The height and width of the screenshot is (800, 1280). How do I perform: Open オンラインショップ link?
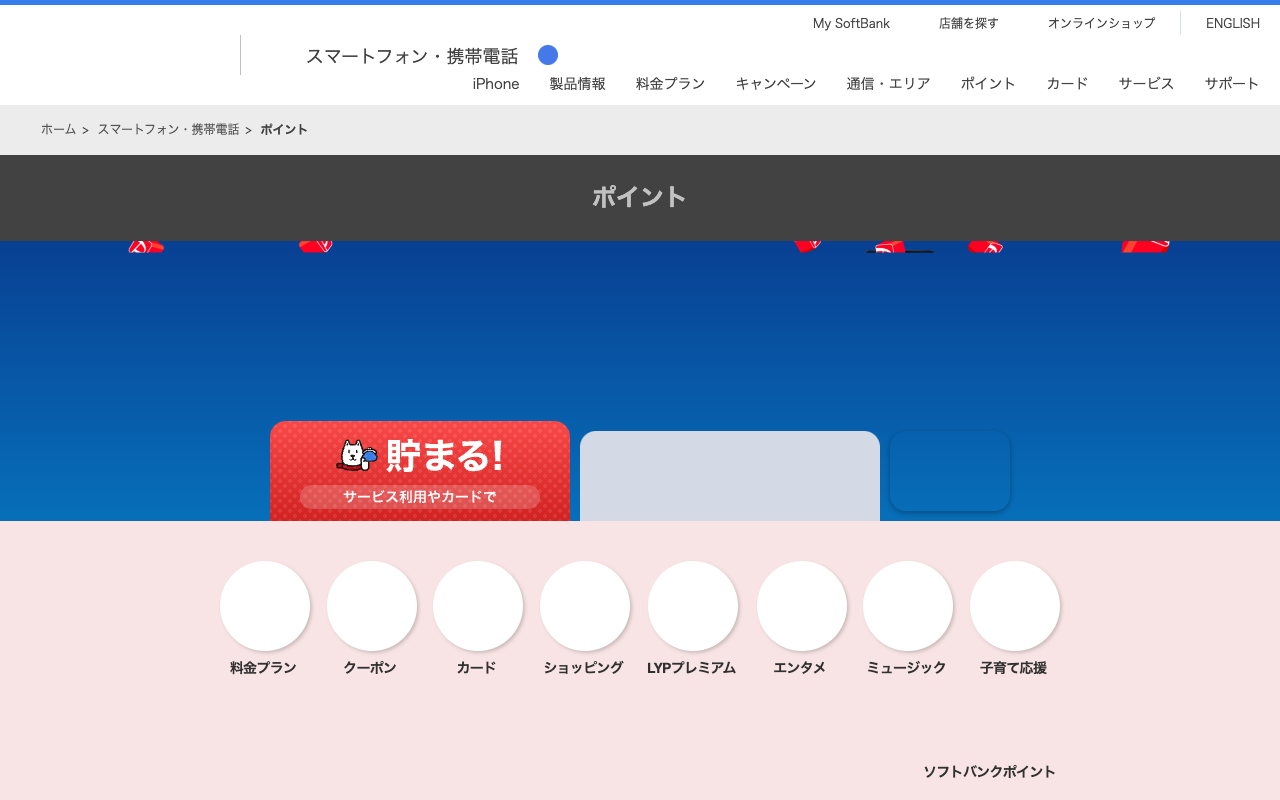click(1101, 23)
